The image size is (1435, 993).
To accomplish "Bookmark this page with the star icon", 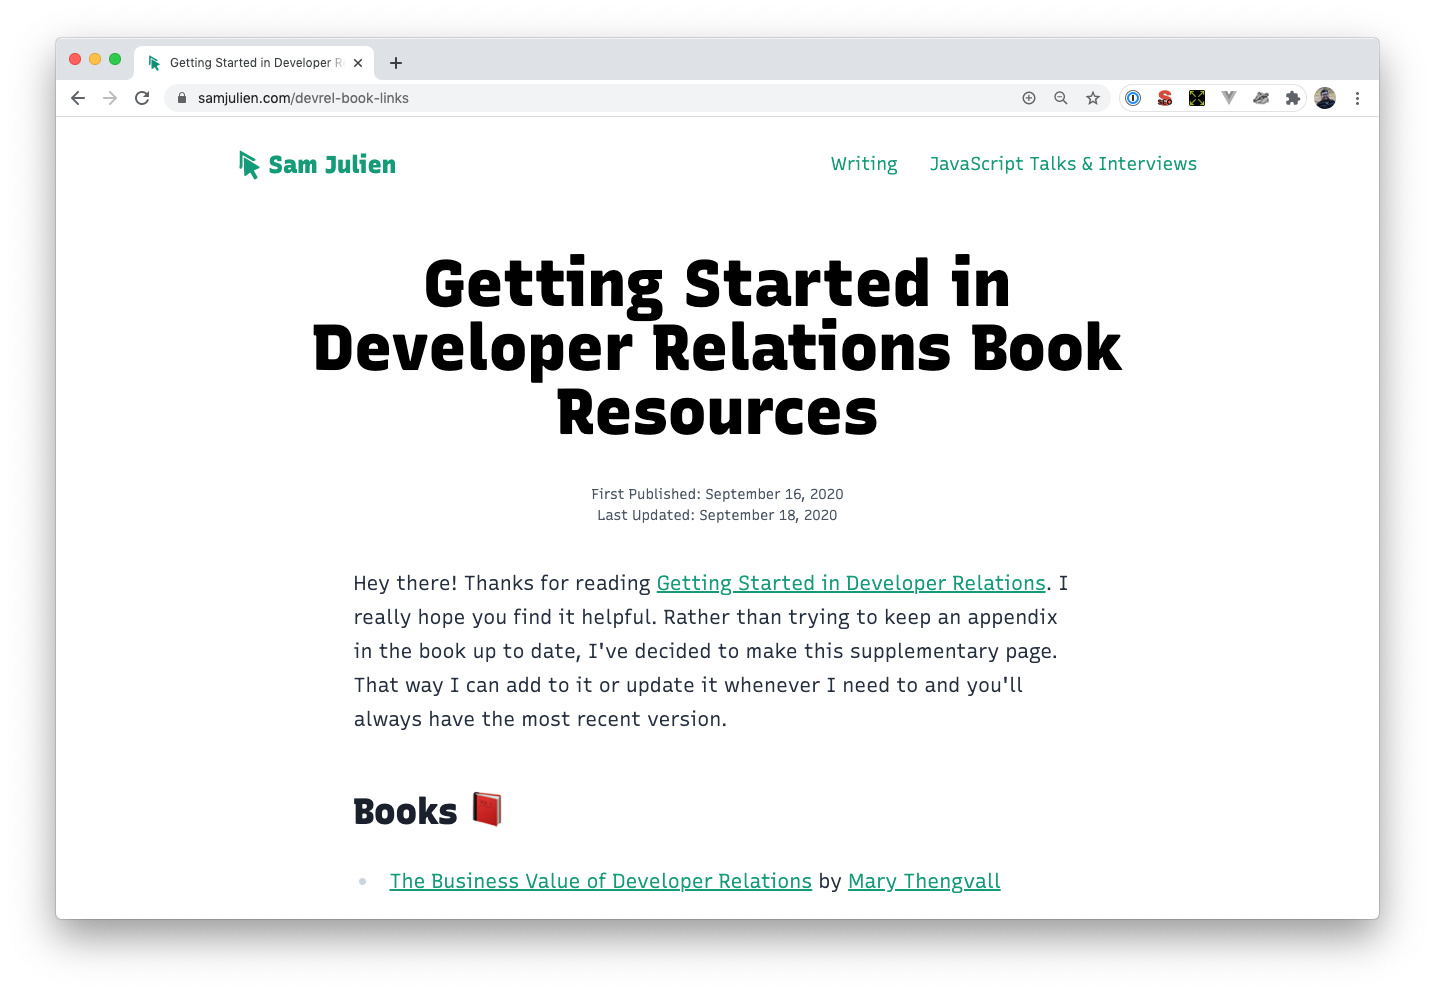I will (1093, 98).
